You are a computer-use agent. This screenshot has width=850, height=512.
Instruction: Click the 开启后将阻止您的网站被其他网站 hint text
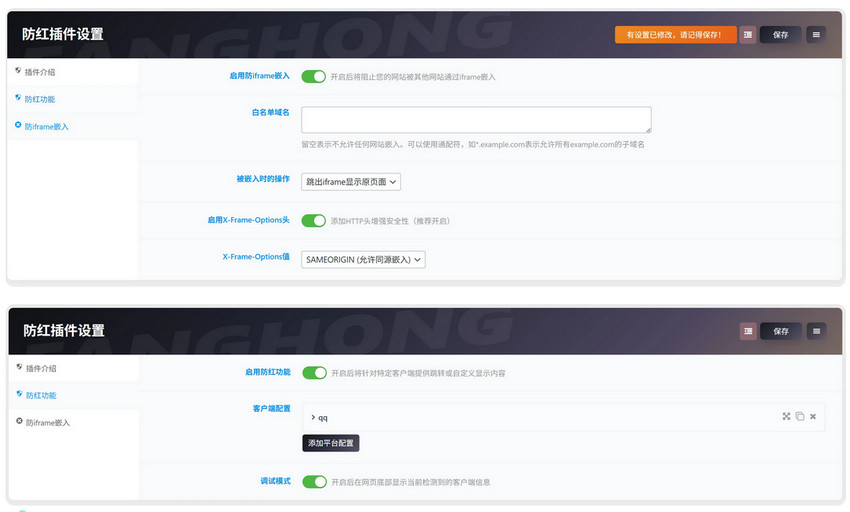[413, 77]
